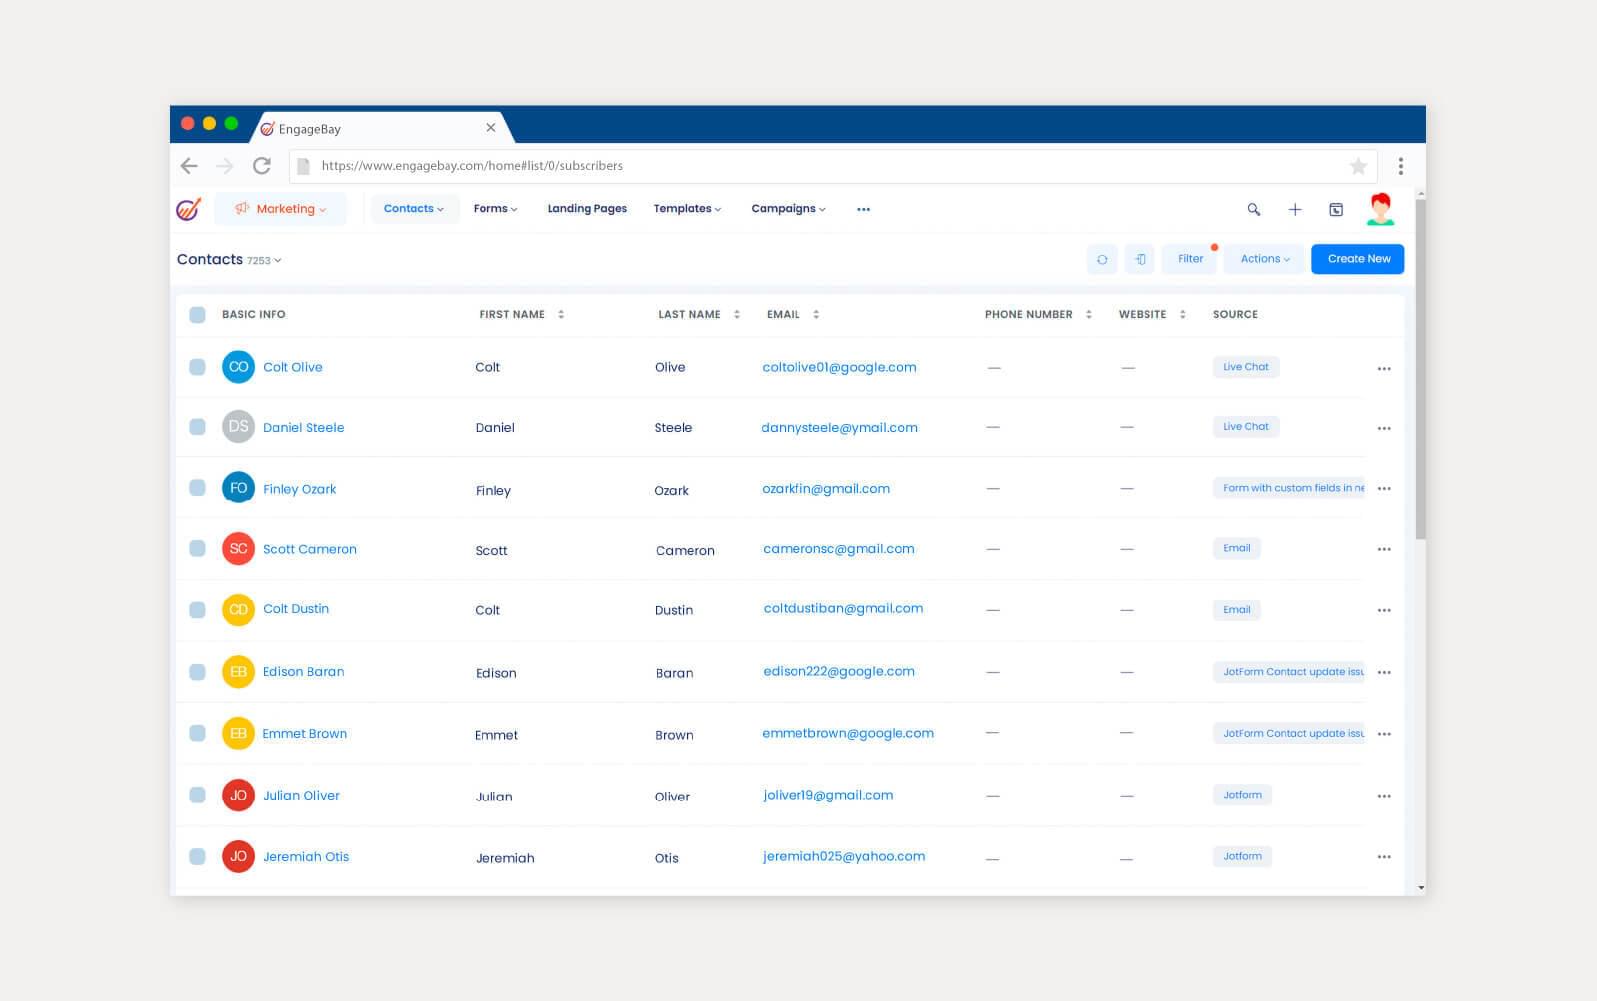Click the EngageBay logo icon
This screenshot has height=1001, width=1597.
188,209
